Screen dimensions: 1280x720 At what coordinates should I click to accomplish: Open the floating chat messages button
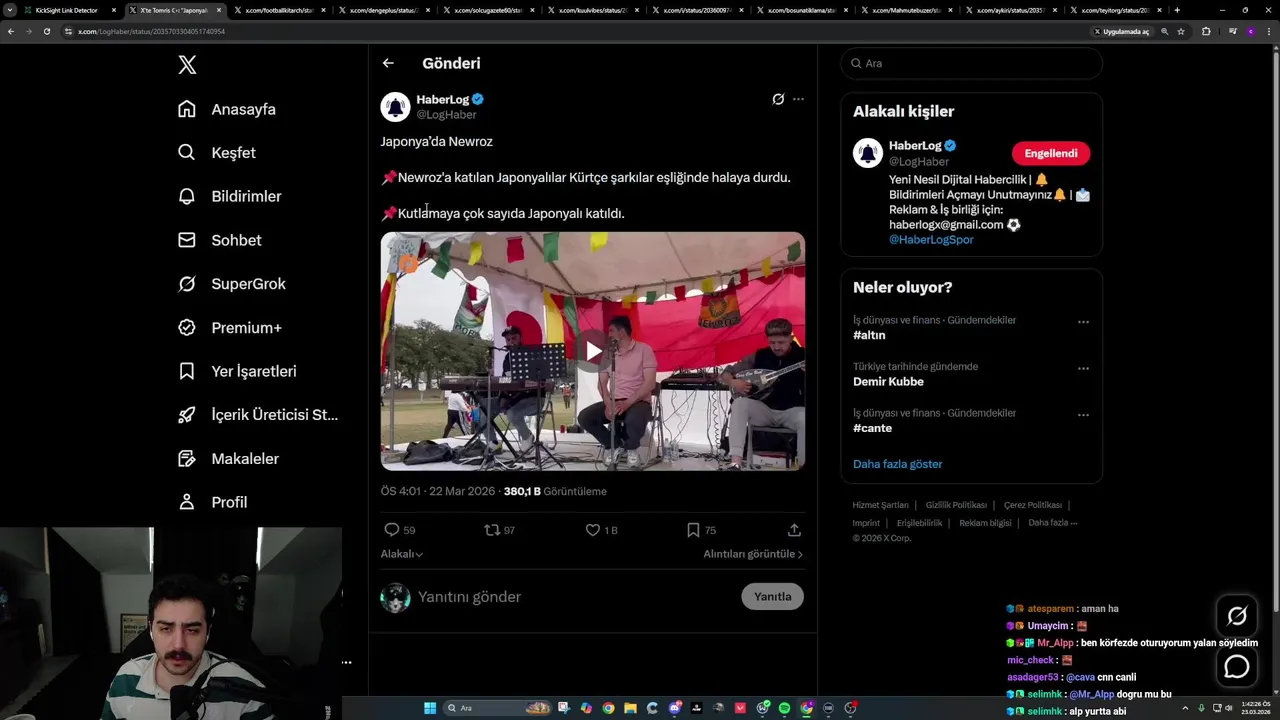1237,667
